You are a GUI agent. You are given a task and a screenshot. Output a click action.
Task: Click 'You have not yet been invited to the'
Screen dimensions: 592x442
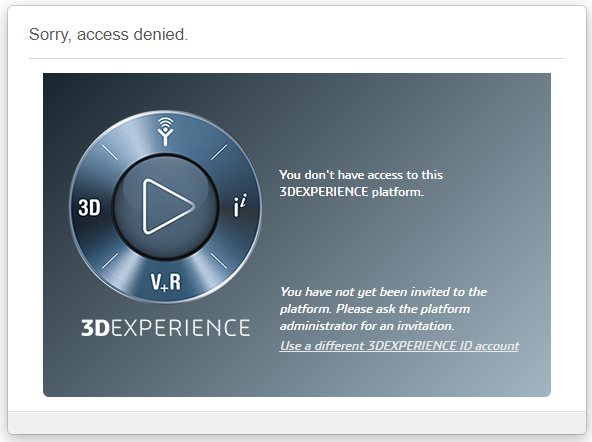[x=384, y=292]
